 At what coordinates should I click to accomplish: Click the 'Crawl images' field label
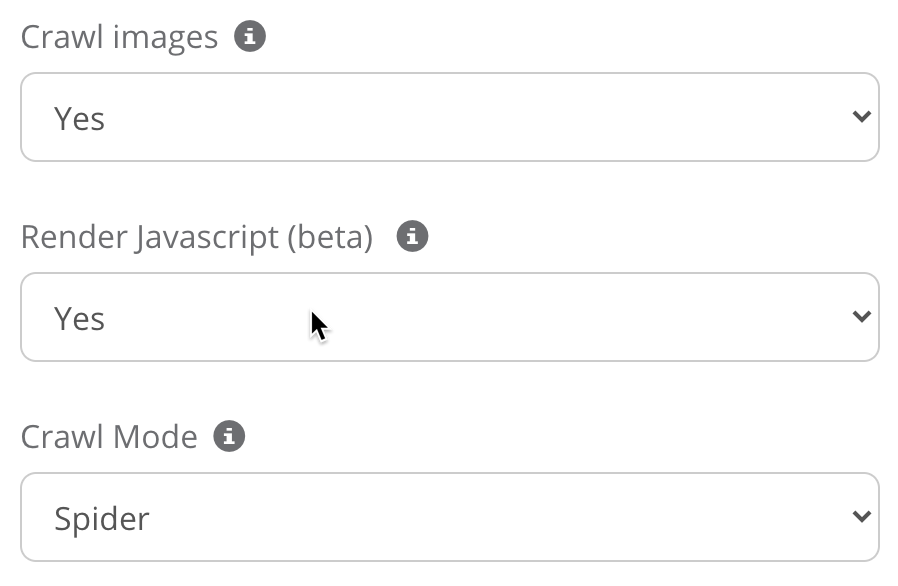[119, 38]
